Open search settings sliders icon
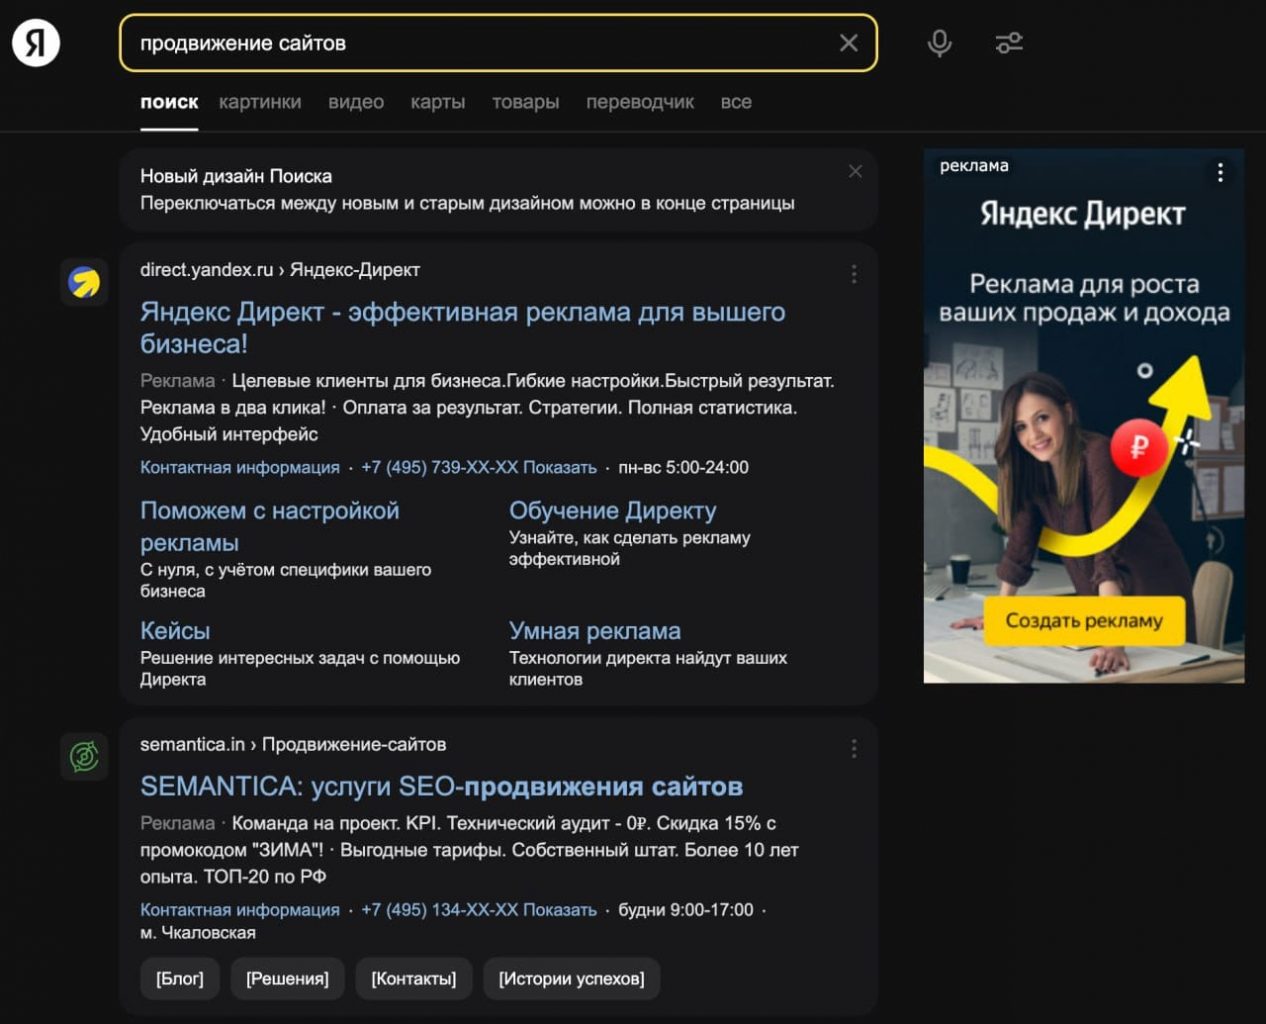This screenshot has height=1024, width=1266. pos(1009,43)
